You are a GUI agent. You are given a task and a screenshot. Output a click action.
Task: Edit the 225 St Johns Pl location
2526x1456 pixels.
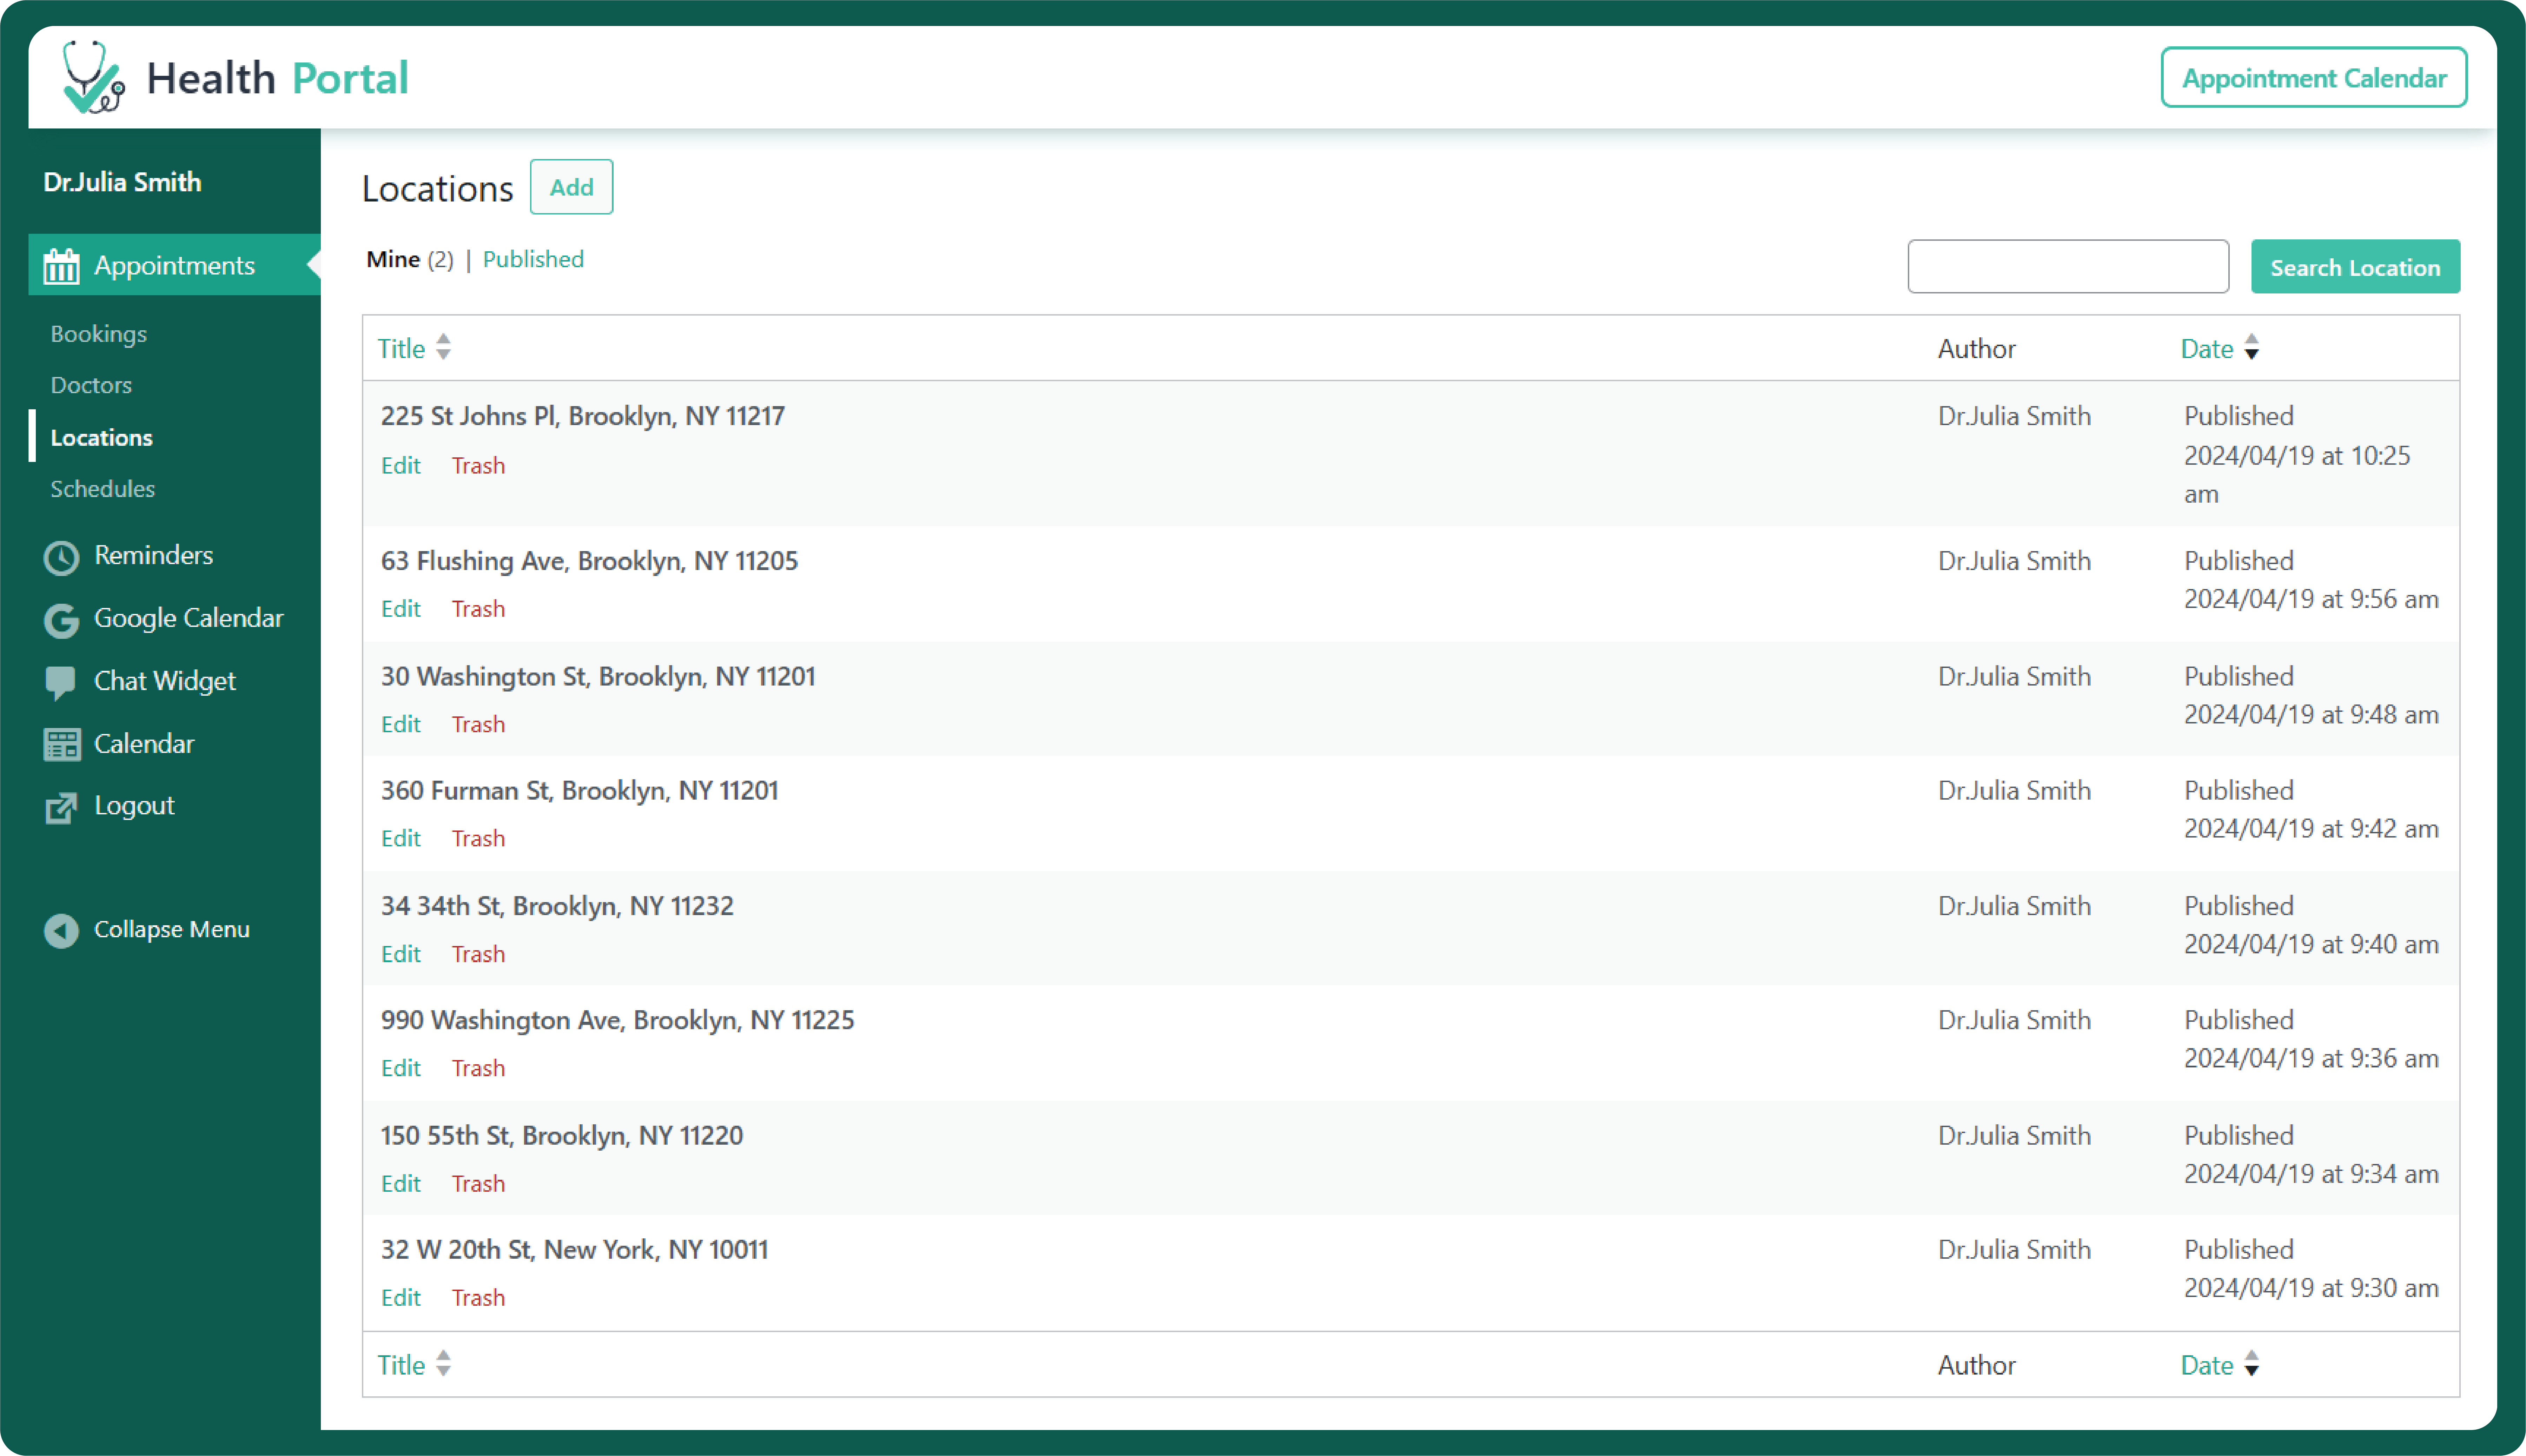tap(400, 465)
